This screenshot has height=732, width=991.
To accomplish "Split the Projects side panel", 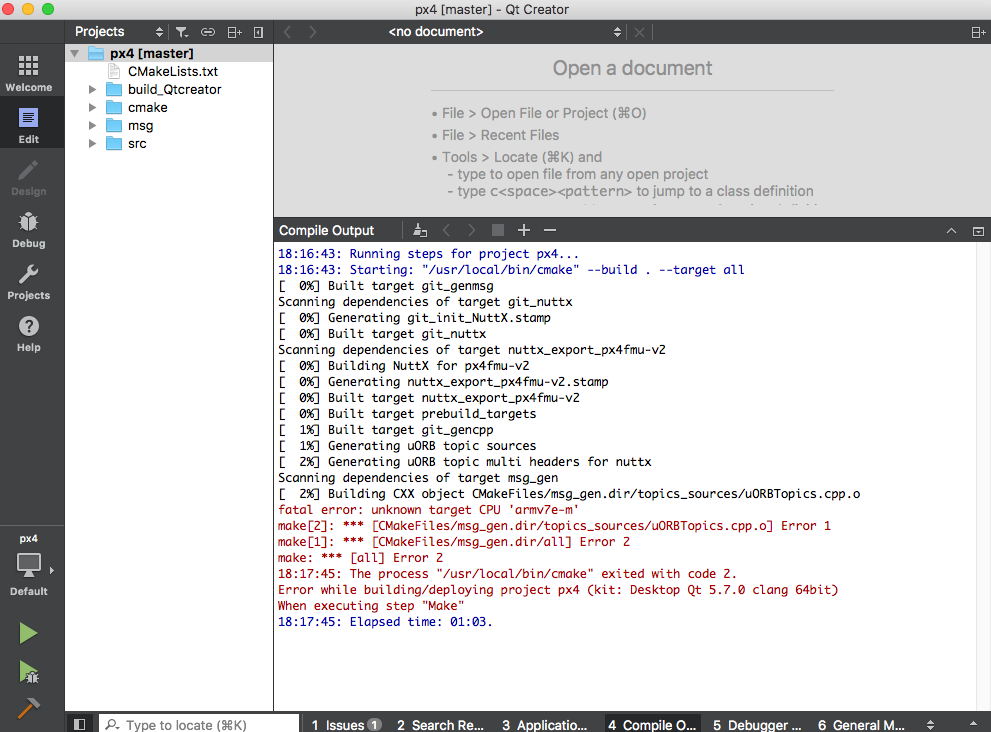I will coord(234,32).
